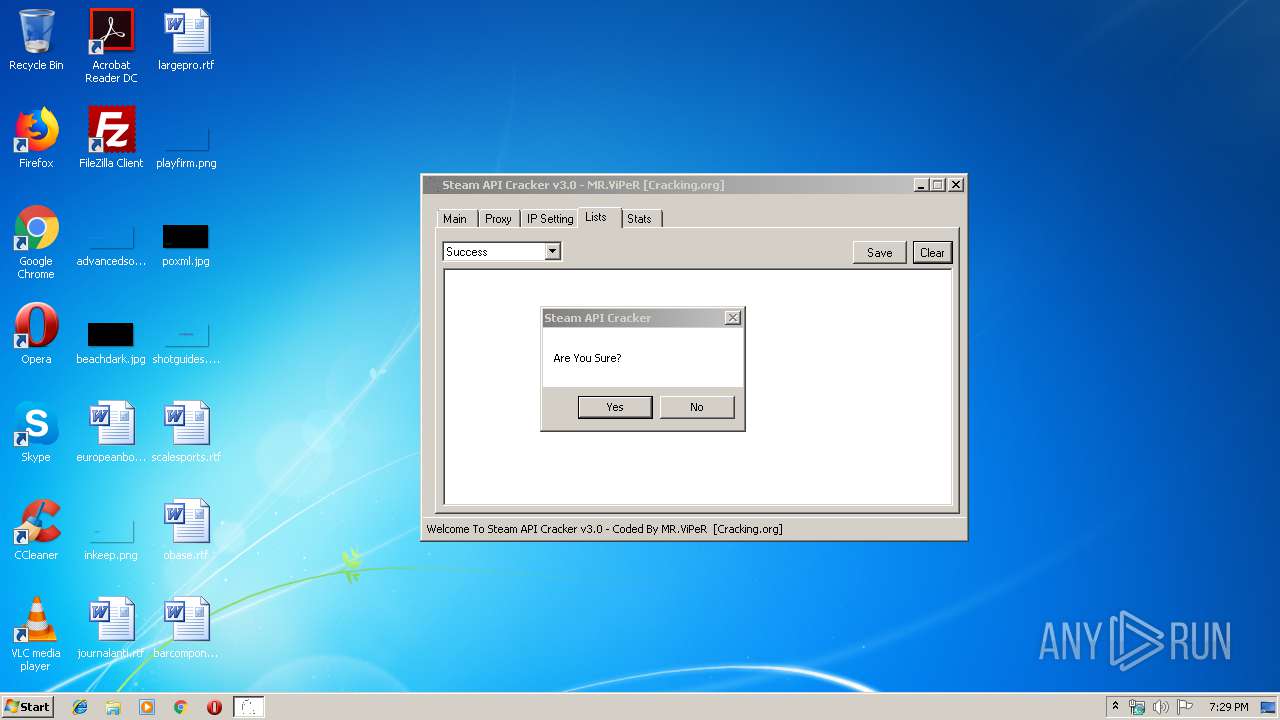1280x720 pixels.
Task: Select VLC media player shortcut
Action: click(36, 635)
